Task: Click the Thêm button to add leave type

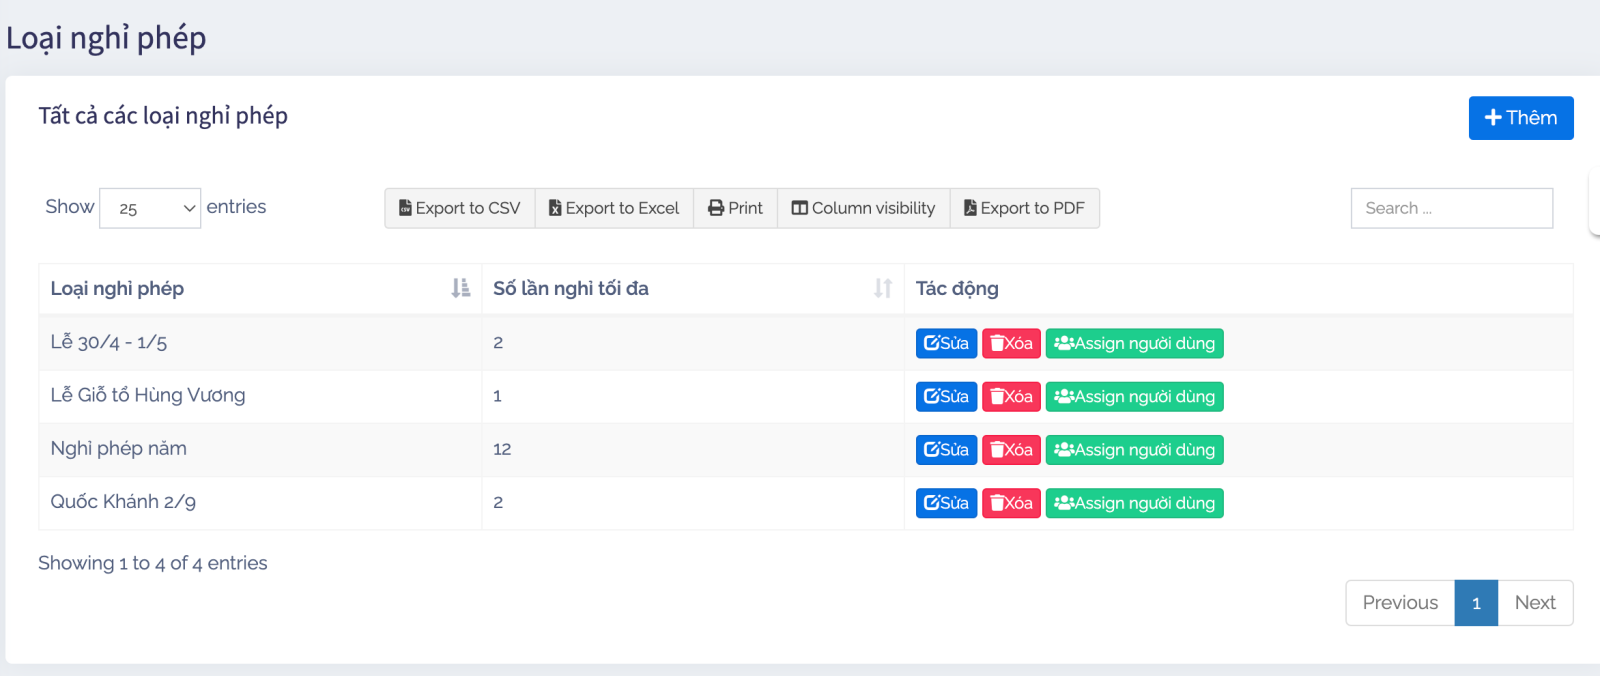Action: pyautogui.click(x=1520, y=118)
